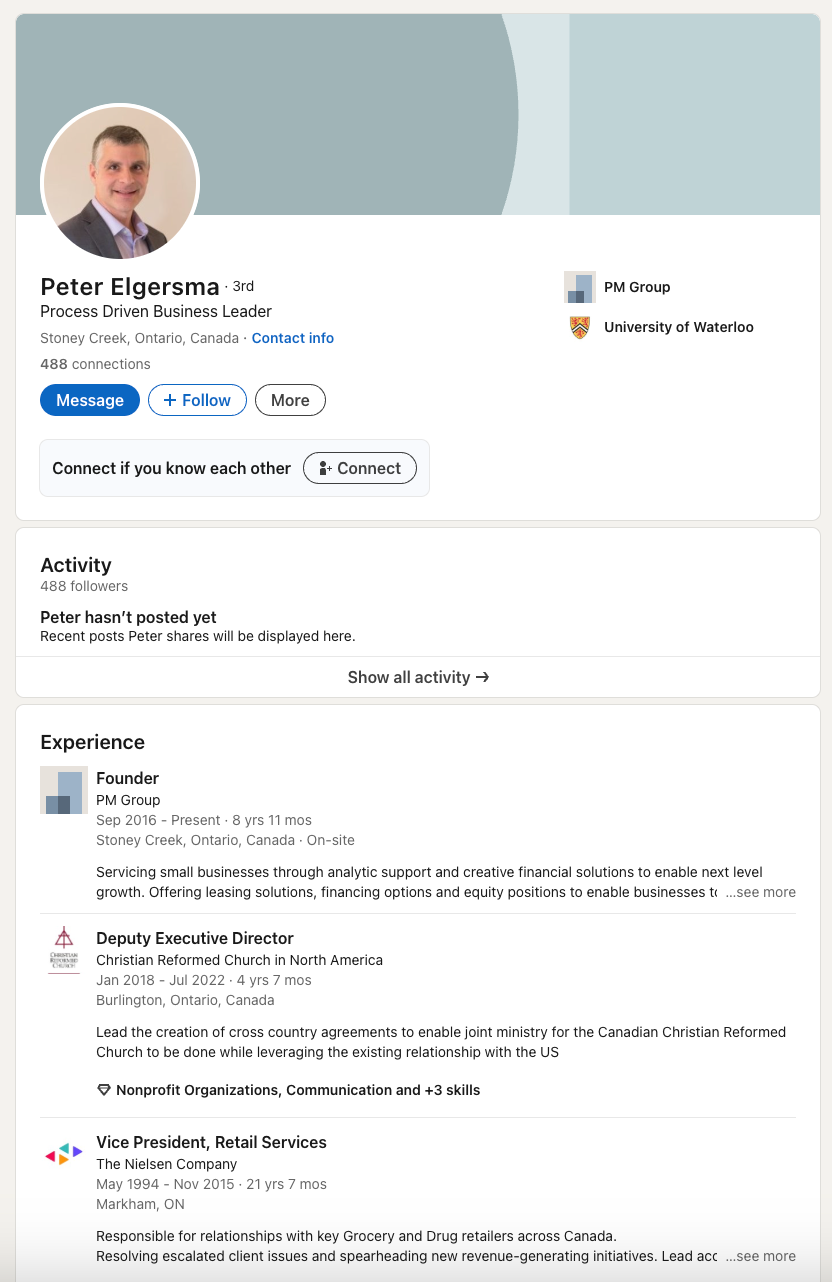Open the Contact info link
This screenshot has height=1282, width=832.
pyautogui.click(x=293, y=338)
